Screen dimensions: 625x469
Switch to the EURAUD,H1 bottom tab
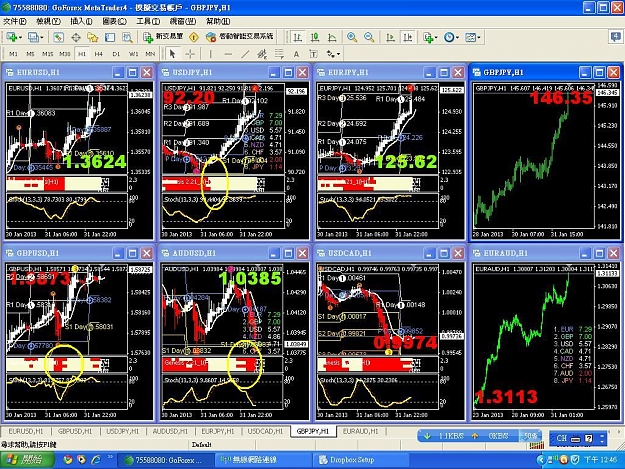[x=360, y=431]
